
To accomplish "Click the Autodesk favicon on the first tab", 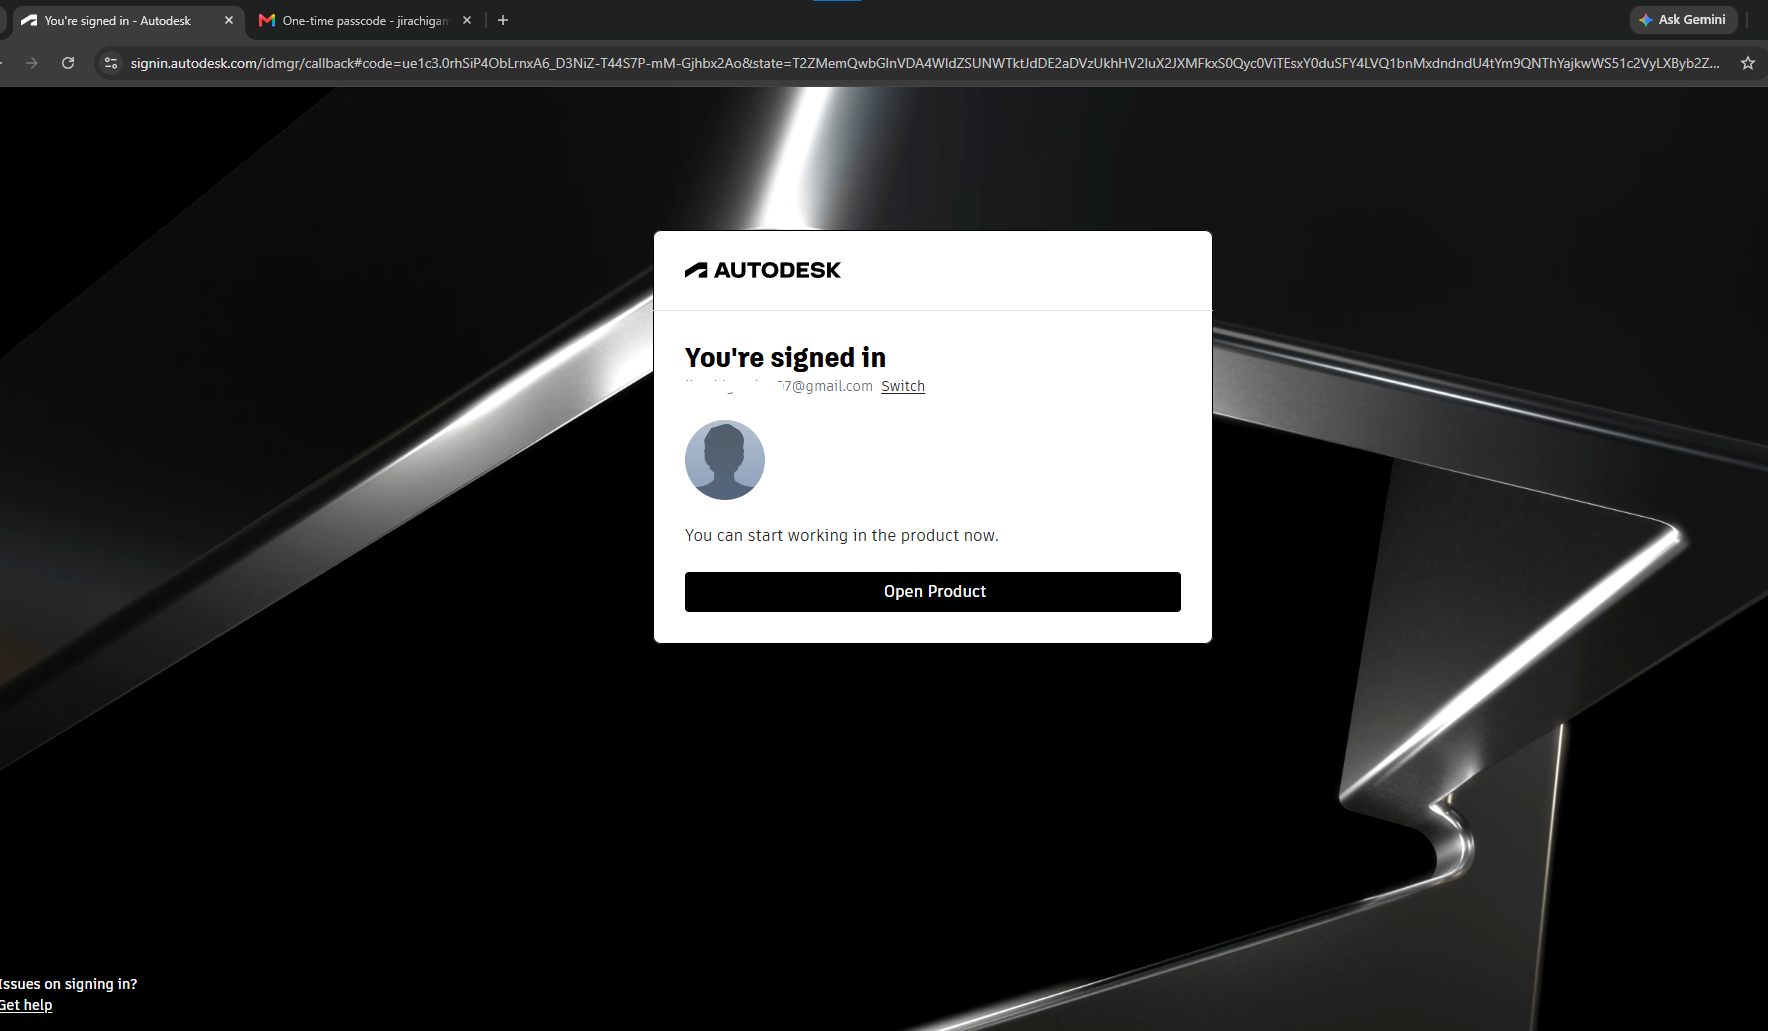I will click(x=29, y=20).
